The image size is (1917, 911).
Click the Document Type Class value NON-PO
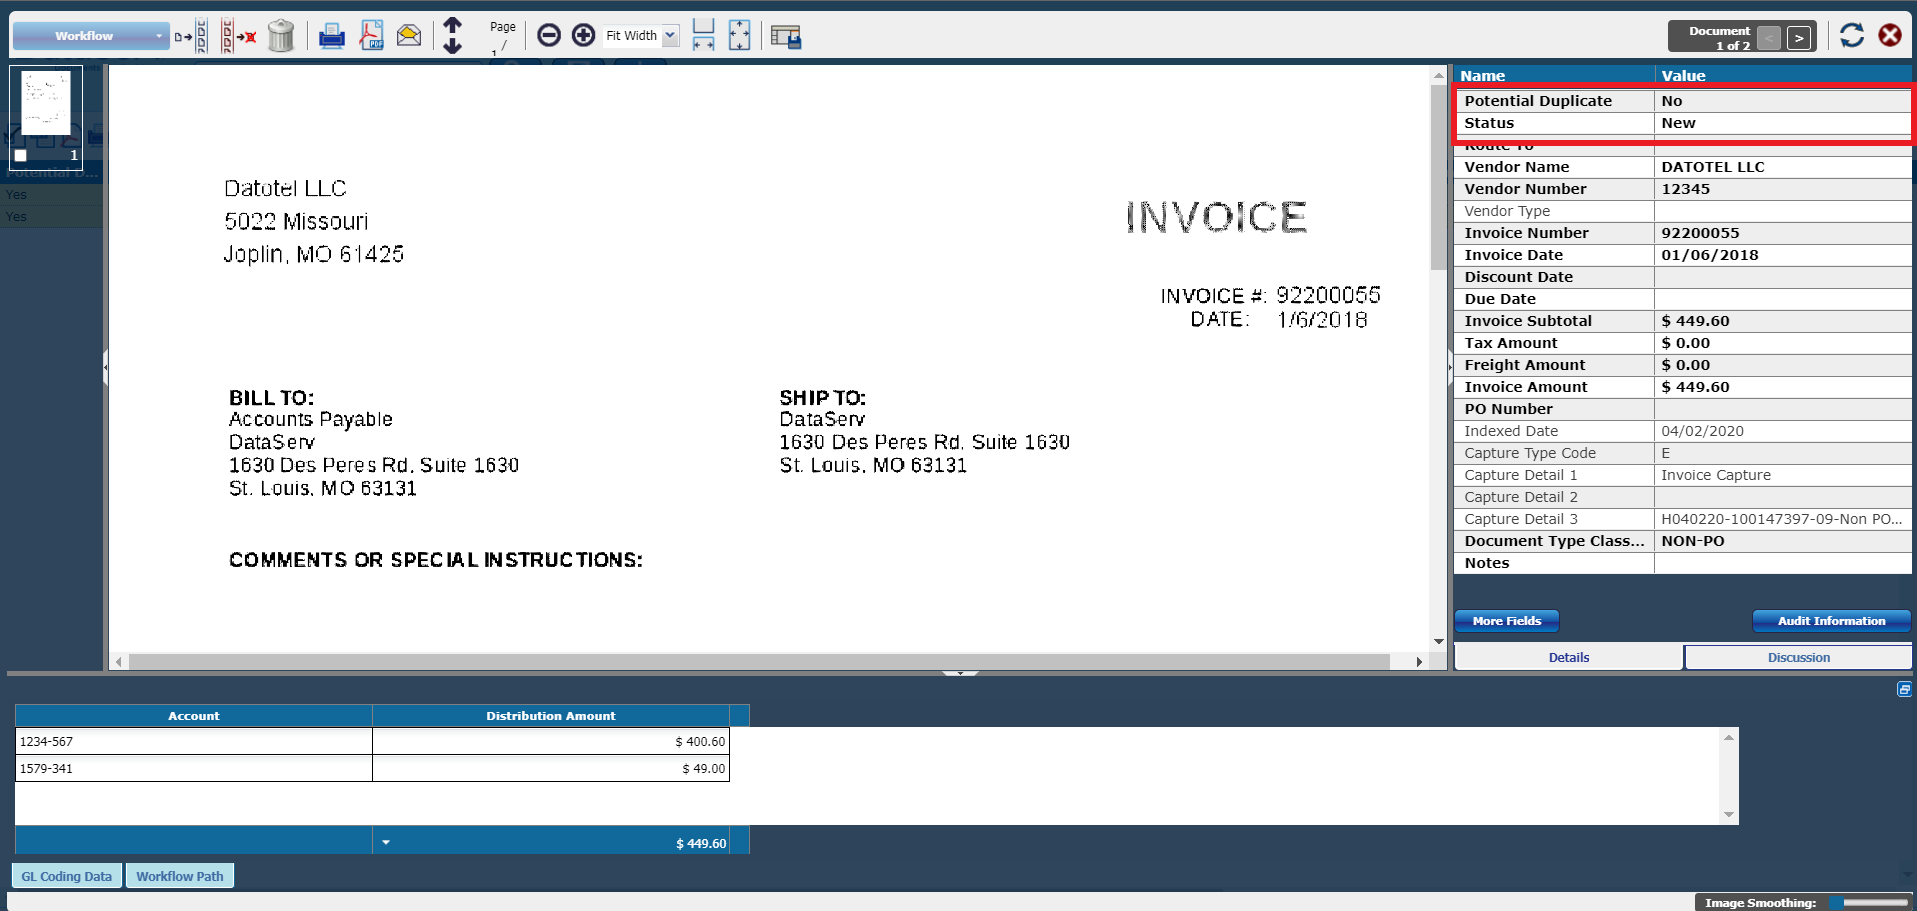pos(1783,541)
